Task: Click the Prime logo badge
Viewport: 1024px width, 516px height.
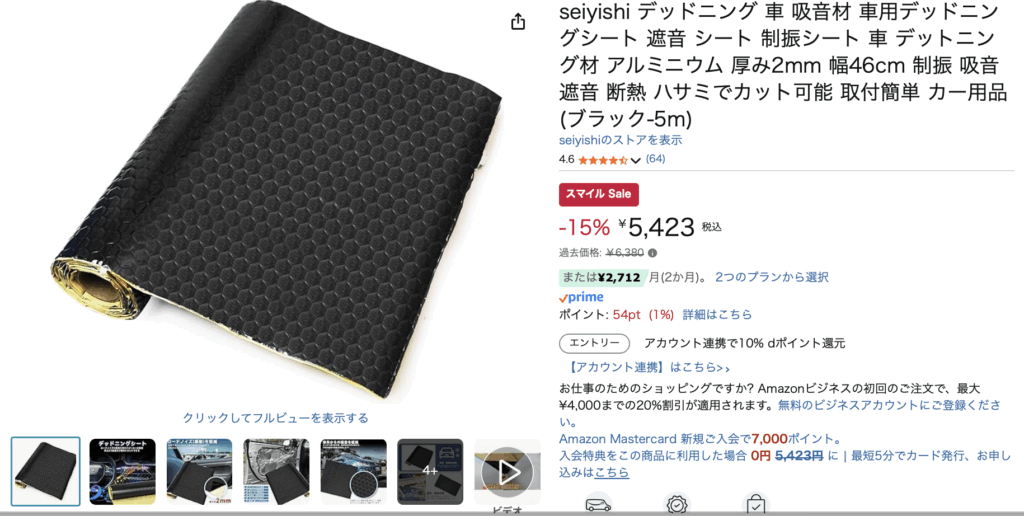Action: [581, 297]
